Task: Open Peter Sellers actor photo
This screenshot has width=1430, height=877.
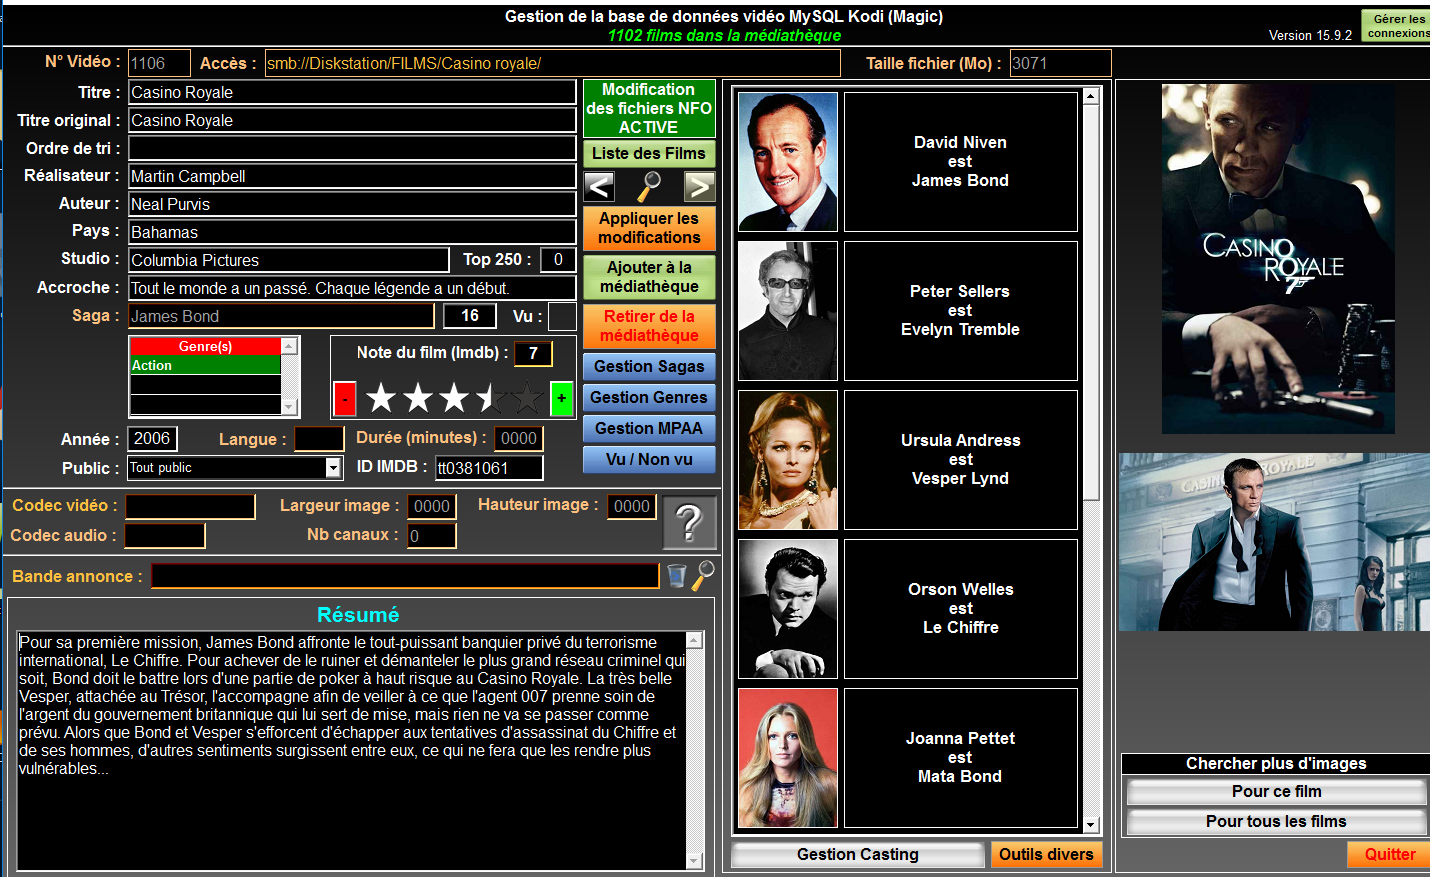Action: [x=788, y=311]
